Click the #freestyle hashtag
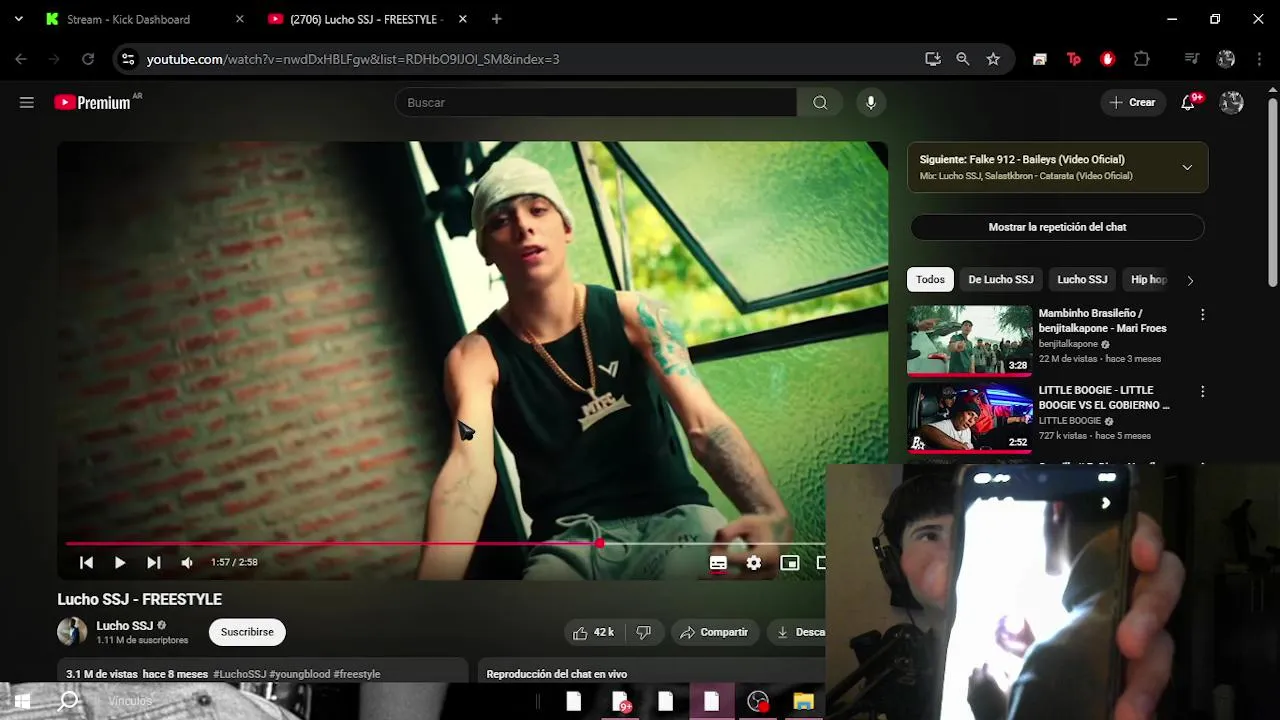This screenshot has width=1280, height=720. click(357, 674)
